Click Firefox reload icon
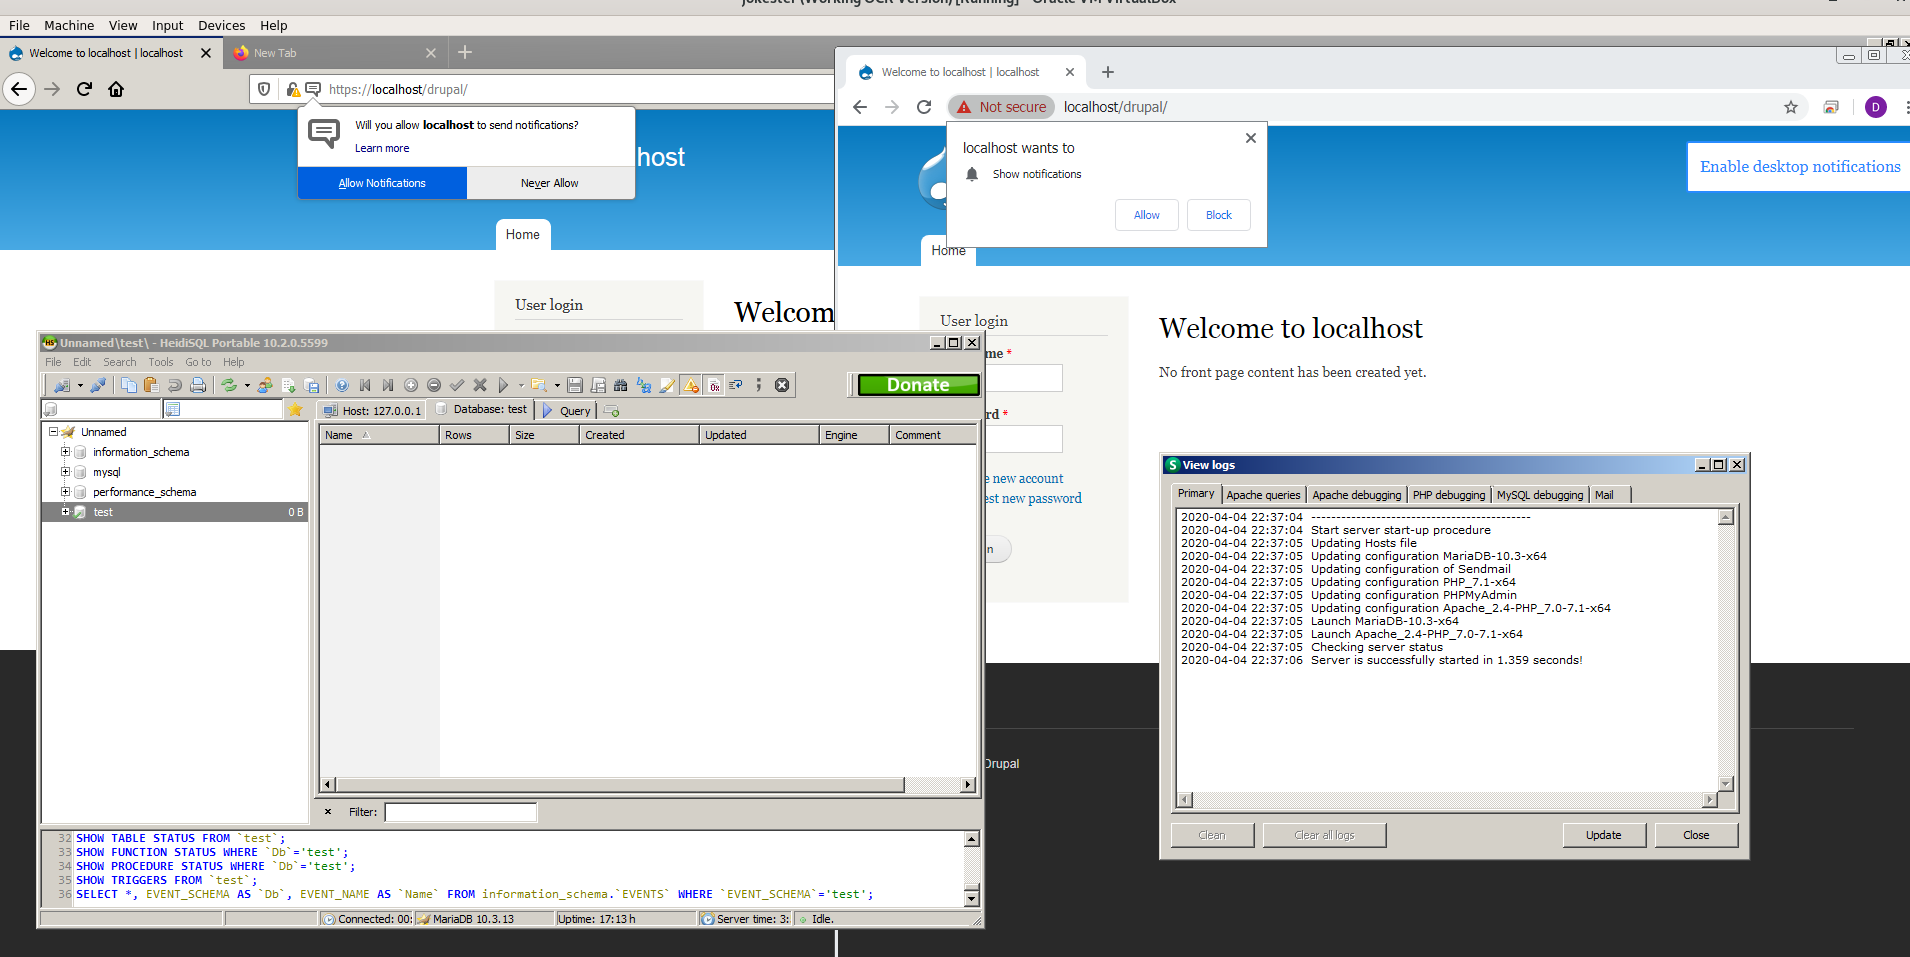The image size is (1910, 957). tap(84, 89)
